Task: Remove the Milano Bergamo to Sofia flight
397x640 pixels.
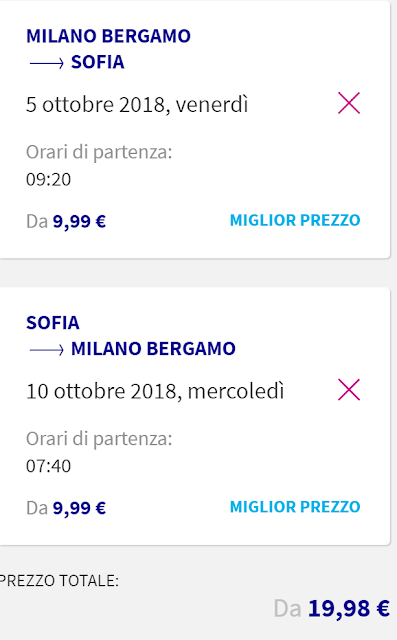Action: [349, 103]
